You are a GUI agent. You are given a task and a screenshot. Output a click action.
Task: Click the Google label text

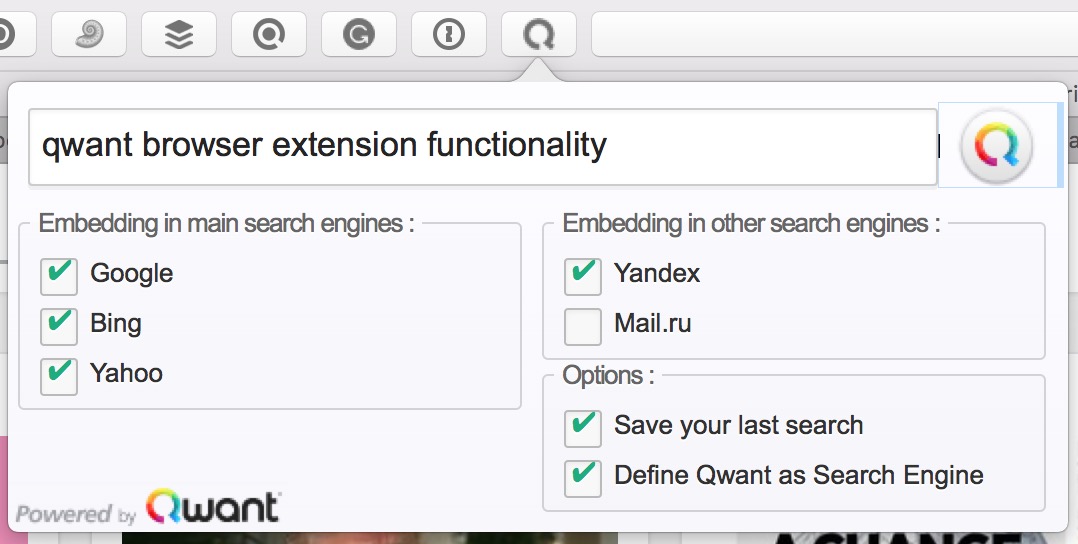[131, 274]
